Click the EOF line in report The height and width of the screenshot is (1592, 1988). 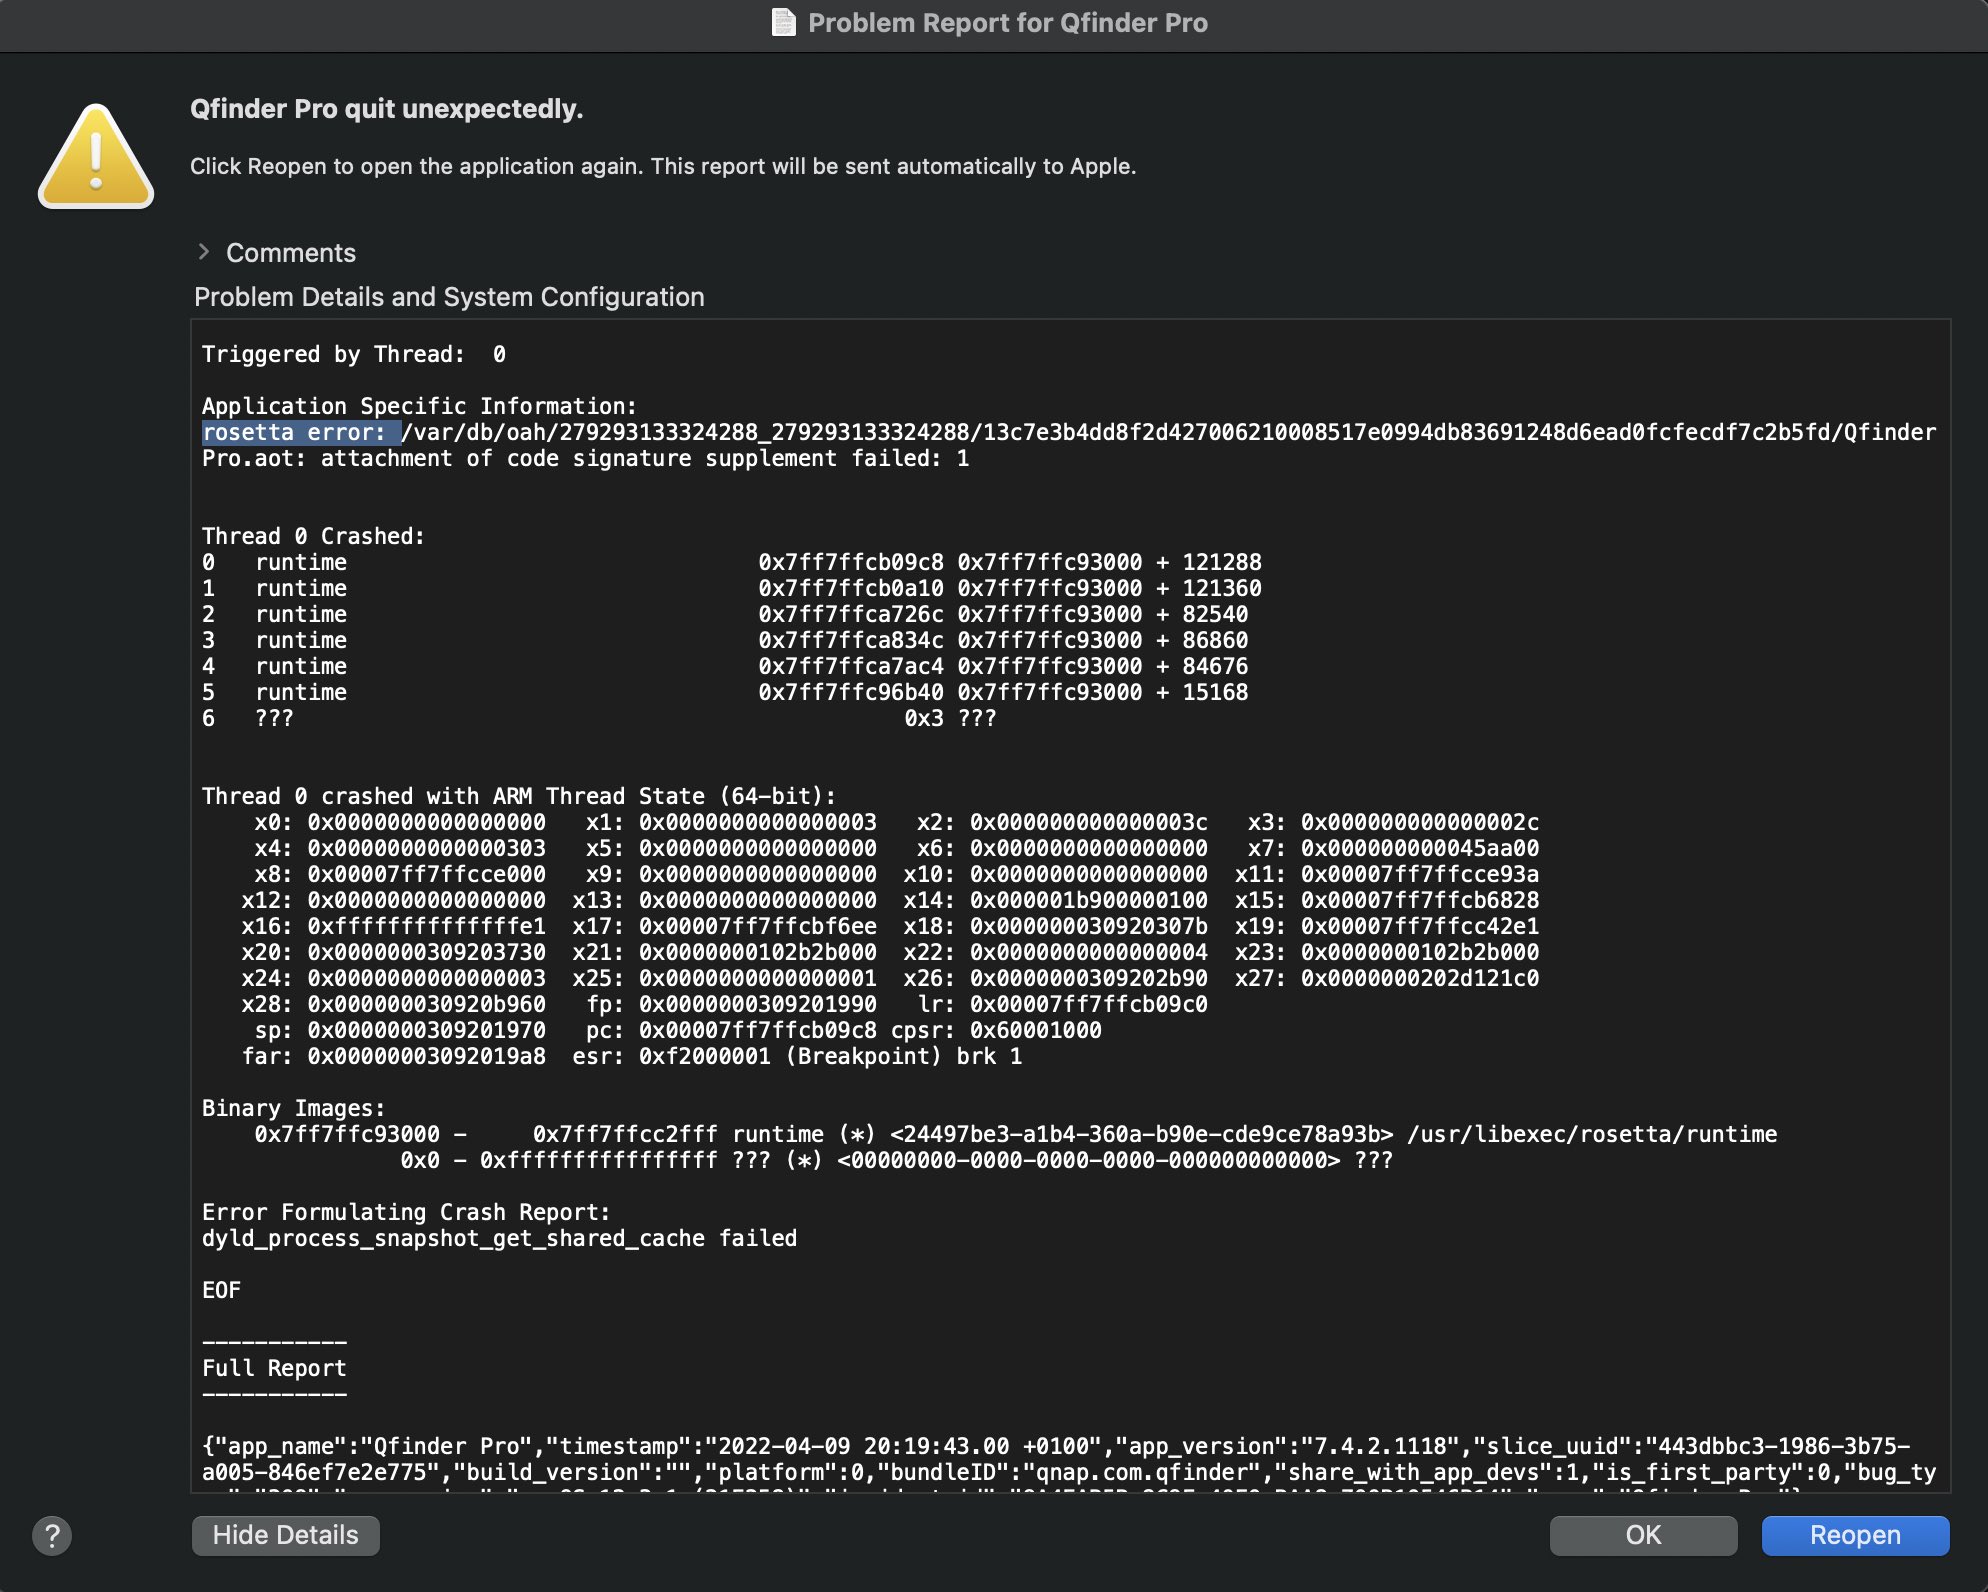click(x=221, y=1290)
